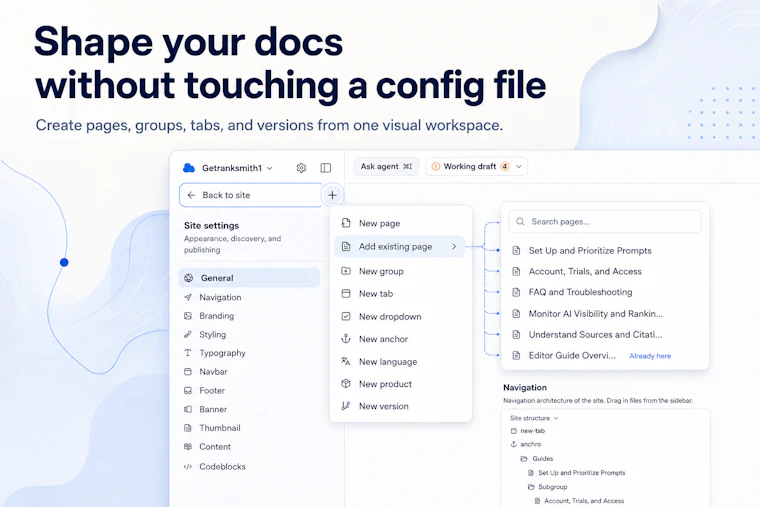Image resolution: width=760 pixels, height=507 pixels.
Task: Click the Already here label
Action: click(x=650, y=356)
